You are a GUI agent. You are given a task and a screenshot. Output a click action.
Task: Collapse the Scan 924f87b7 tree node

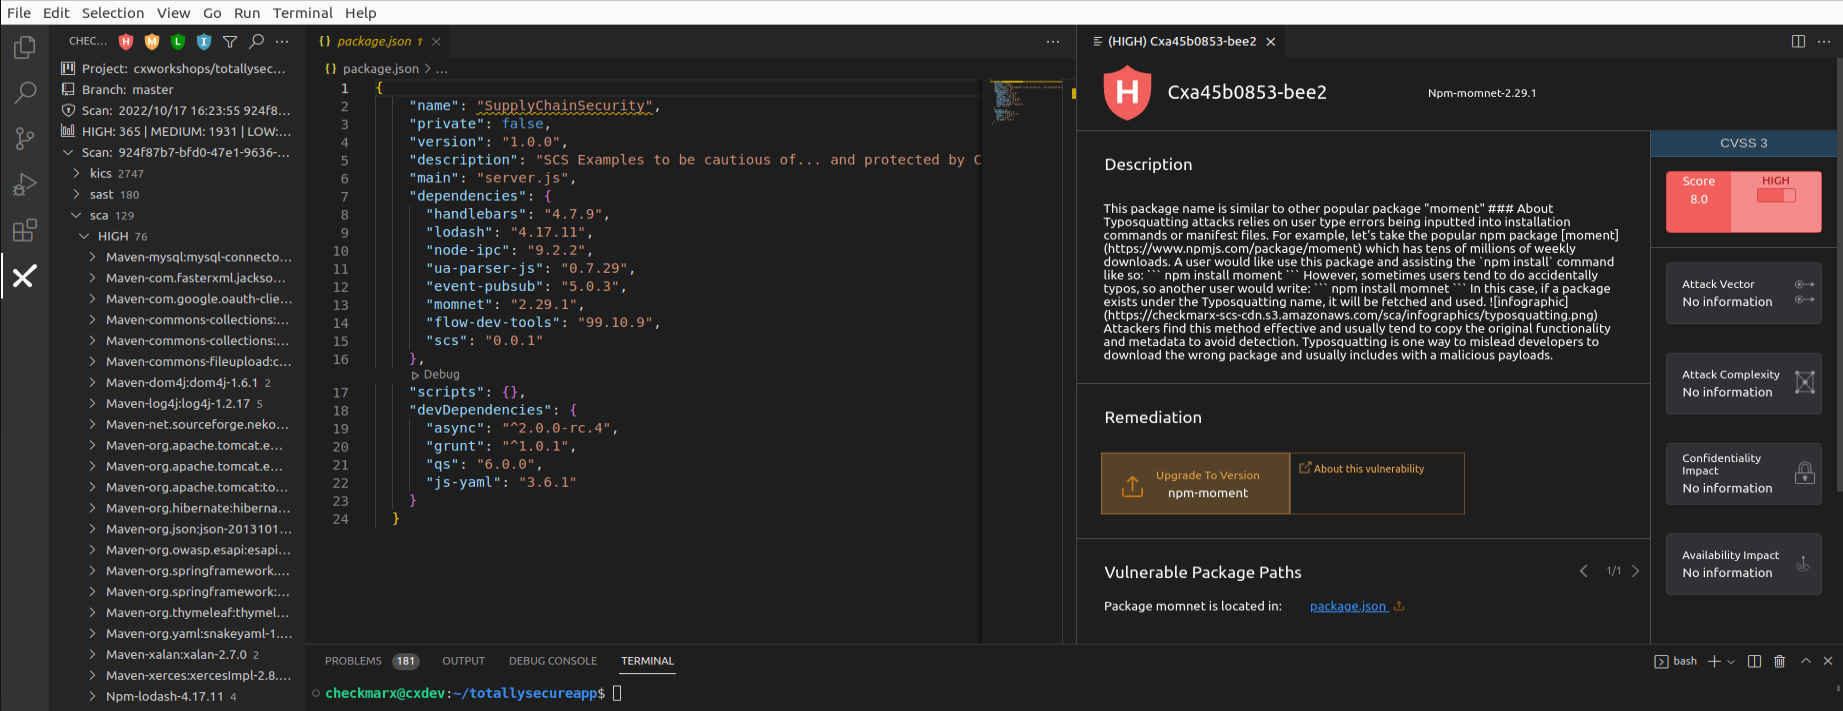68,152
